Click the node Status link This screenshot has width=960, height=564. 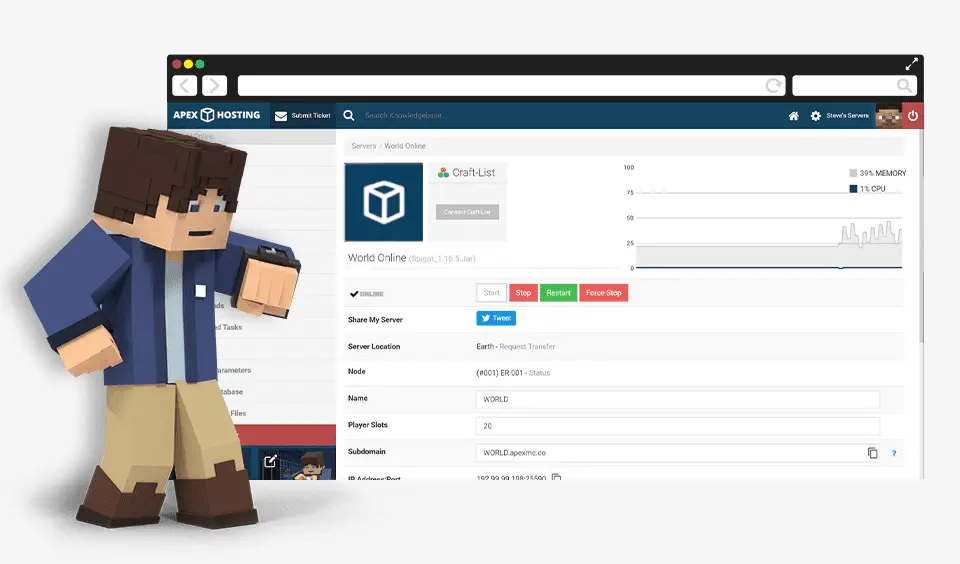(539, 373)
